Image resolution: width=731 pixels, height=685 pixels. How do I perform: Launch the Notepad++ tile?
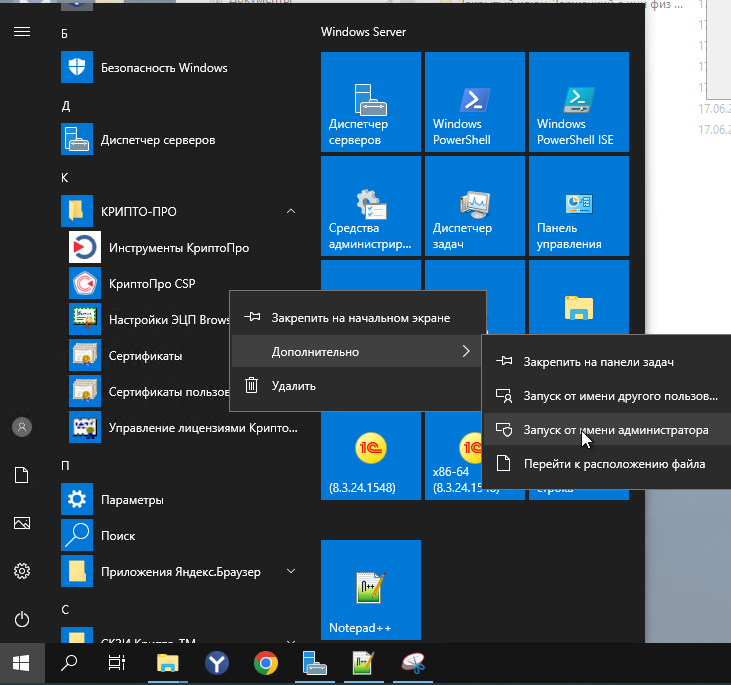371,590
